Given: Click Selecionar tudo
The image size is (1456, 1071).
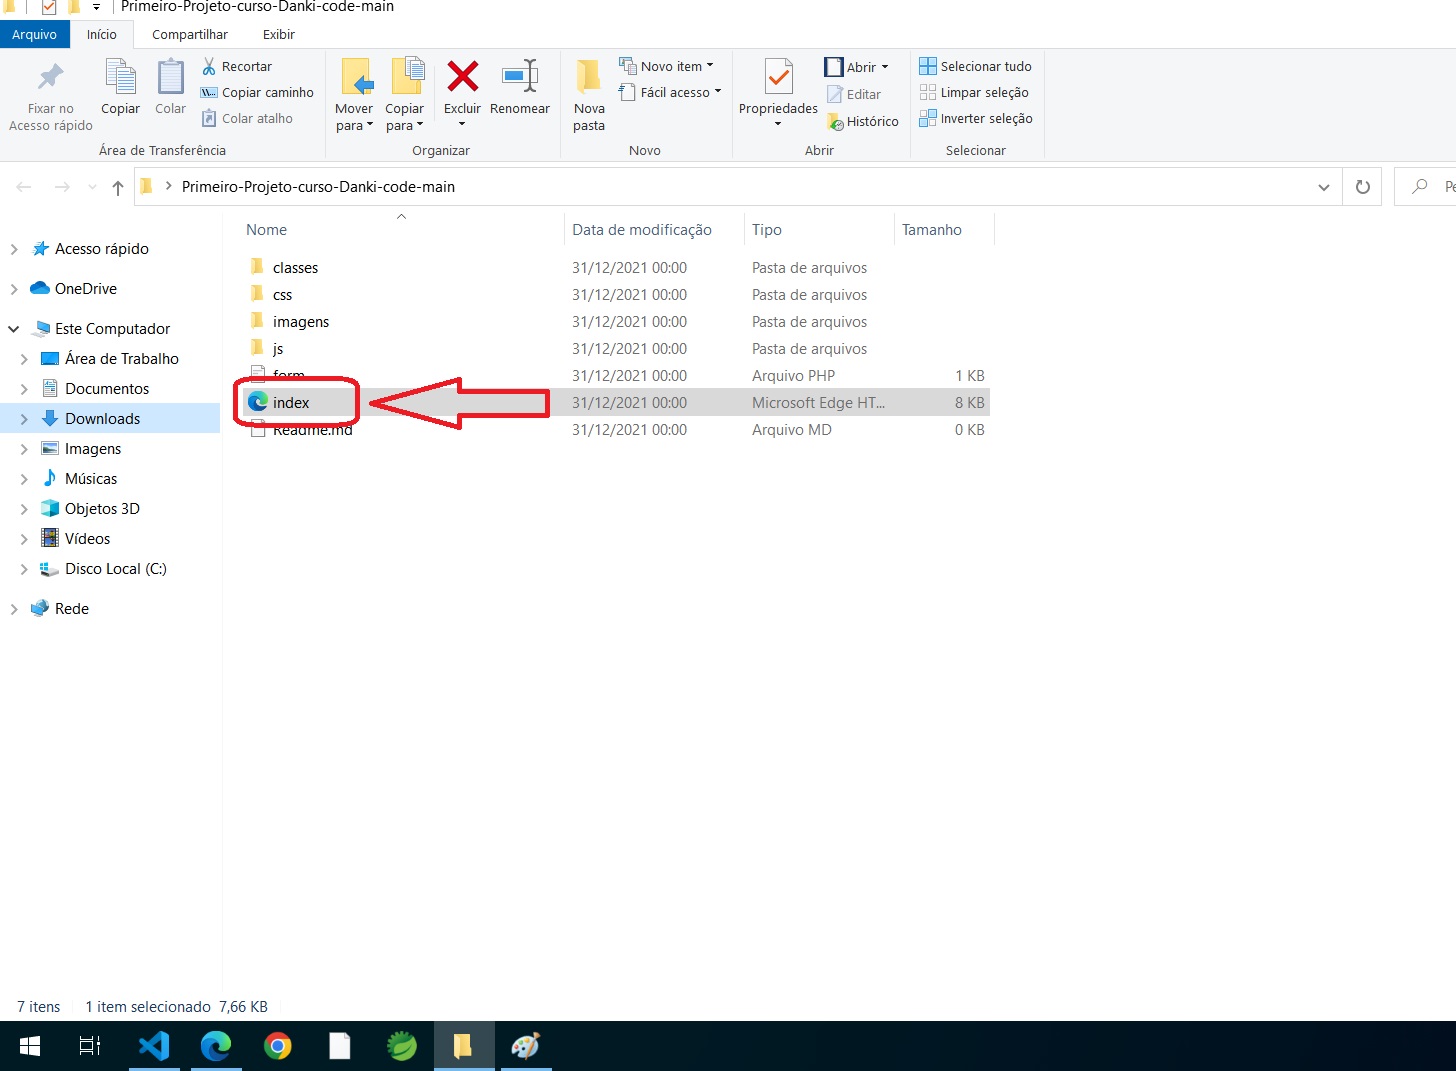Looking at the screenshot, I should pyautogui.click(x=976, y=66).
